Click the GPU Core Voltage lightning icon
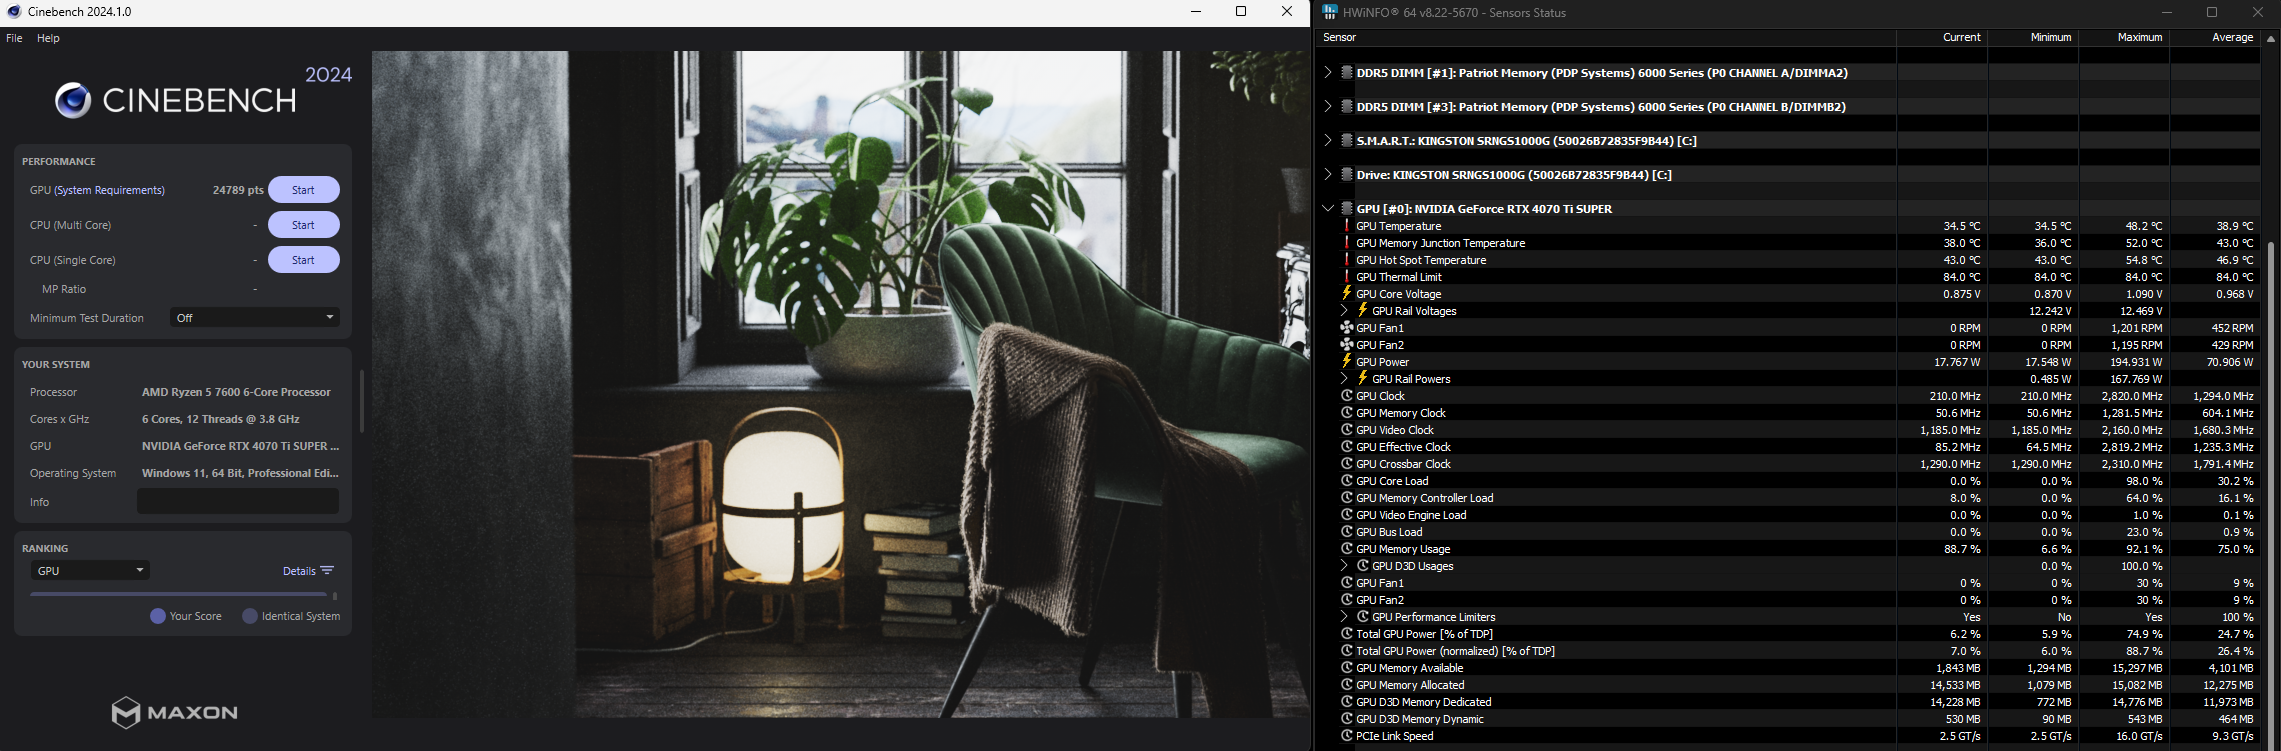 pos(1347,294)
